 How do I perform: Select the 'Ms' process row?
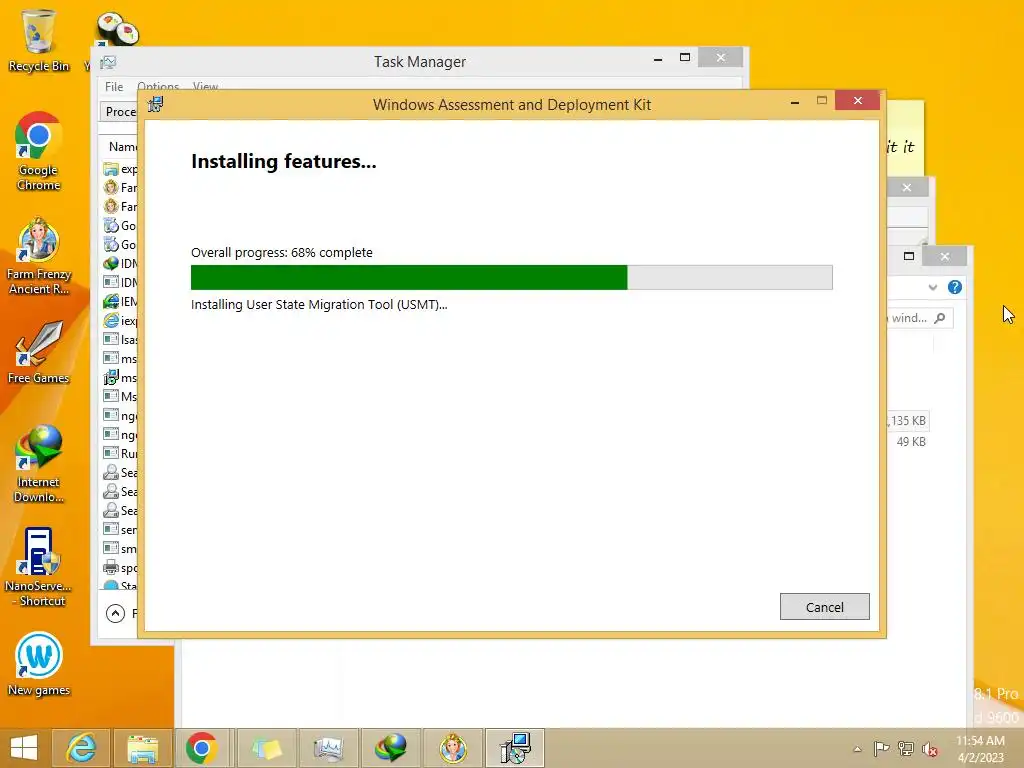(120, 396)
